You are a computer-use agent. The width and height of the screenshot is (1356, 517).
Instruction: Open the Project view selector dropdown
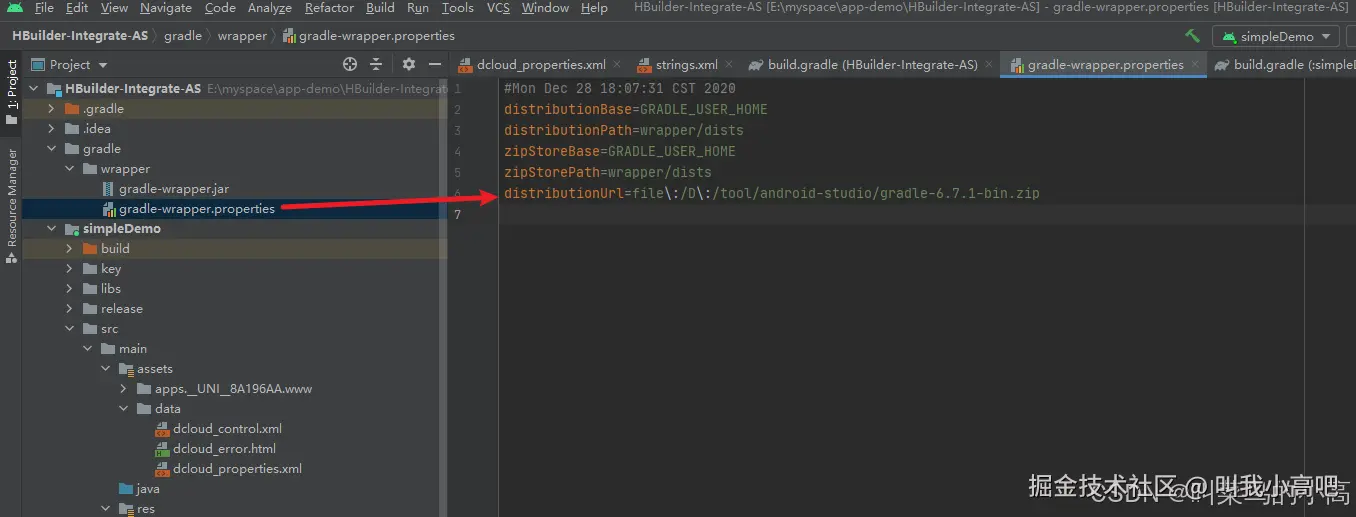click(69, 64)
